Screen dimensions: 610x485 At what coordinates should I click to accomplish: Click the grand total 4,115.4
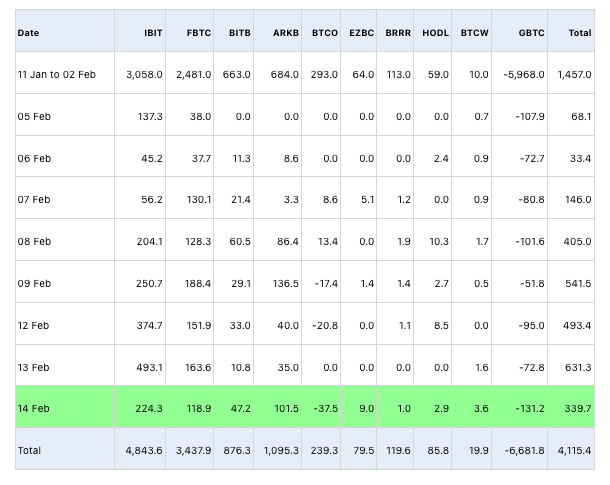574,450
